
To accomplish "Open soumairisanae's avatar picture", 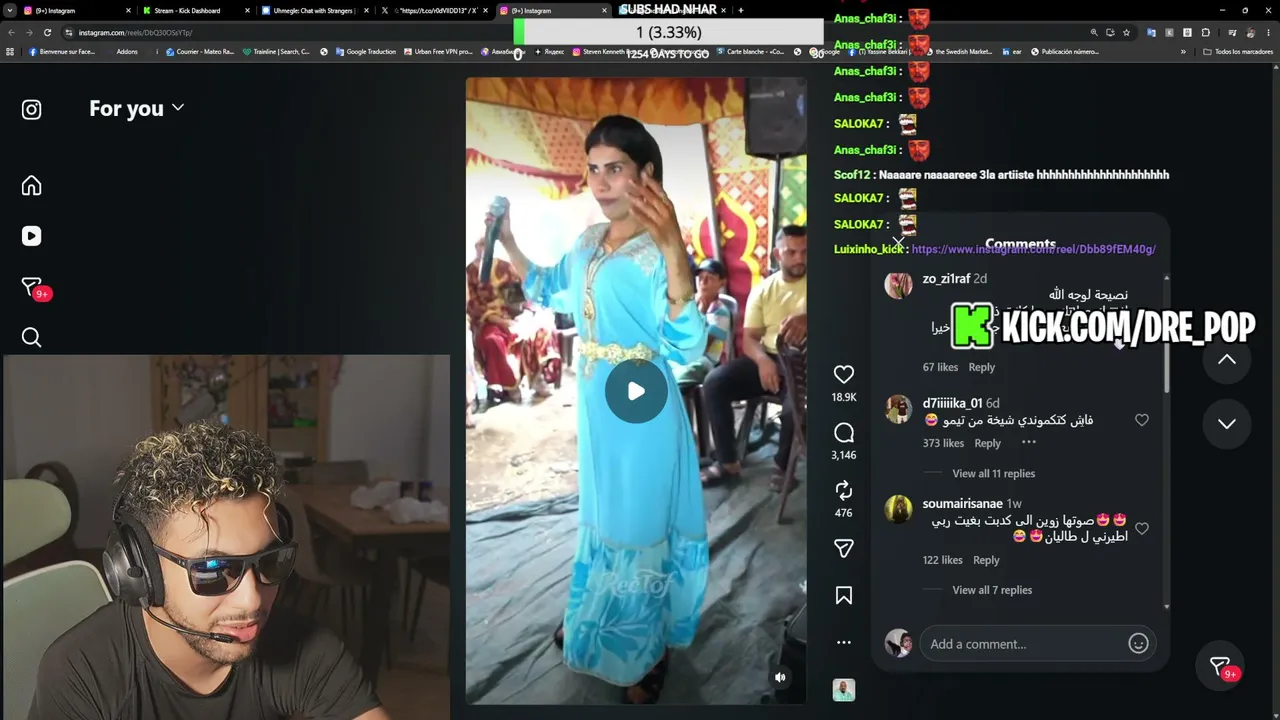I will (898, 510).
